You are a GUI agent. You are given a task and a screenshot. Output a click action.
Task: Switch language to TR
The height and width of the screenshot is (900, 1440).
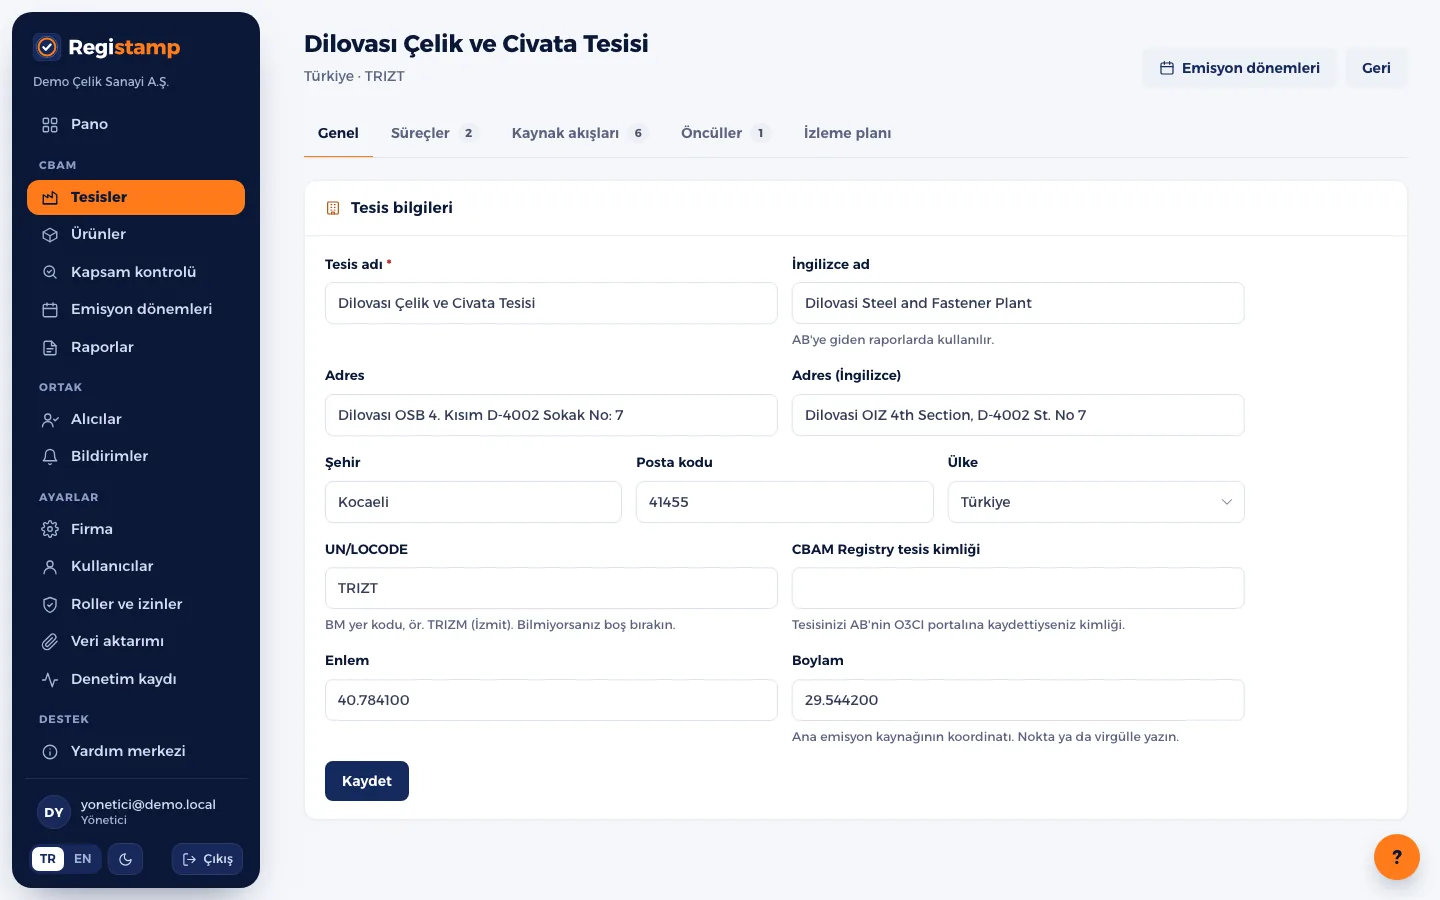click(x=48, y=859)
